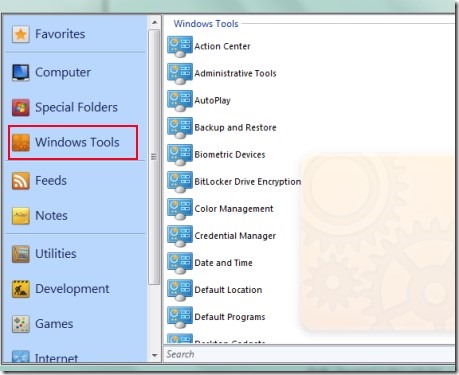This screenshot has width=459, height=375.
Task: Click the Special Folders icon
Action: click(21, 107)
